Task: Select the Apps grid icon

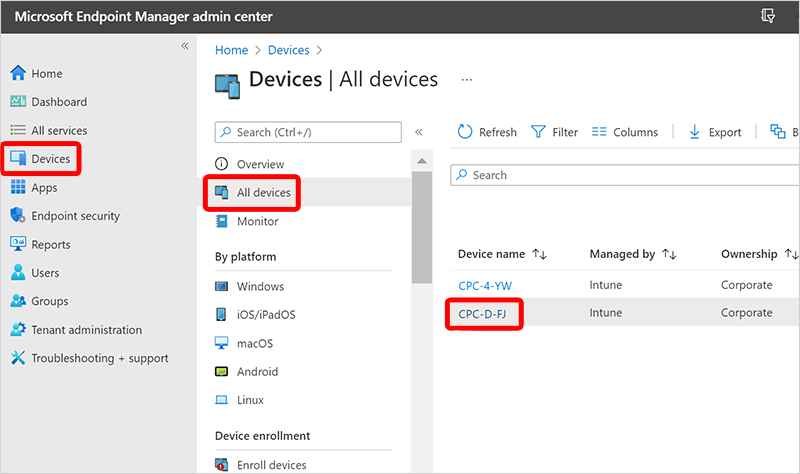Action: [x=18, y=188]
